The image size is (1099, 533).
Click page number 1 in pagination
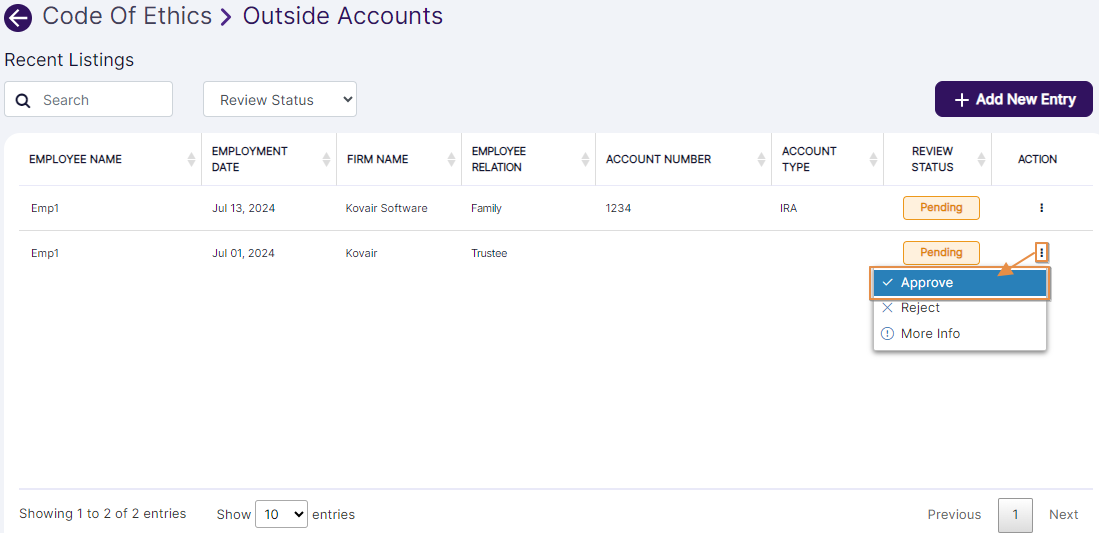[1015, 514]
